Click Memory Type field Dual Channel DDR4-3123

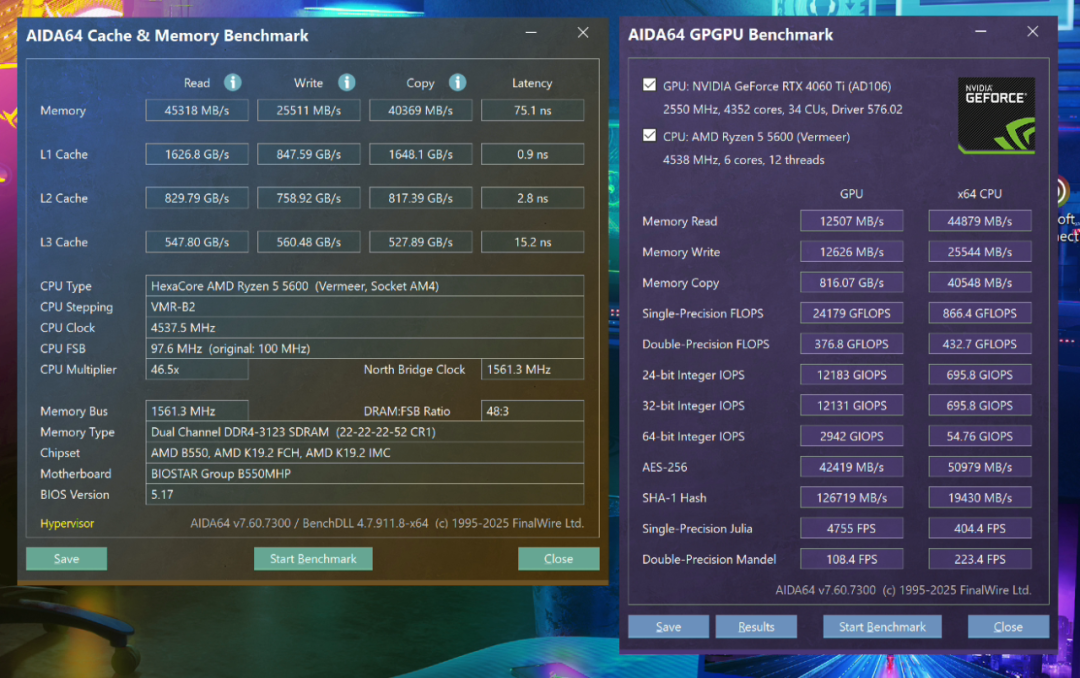pyautogui.click(x=364, y=432)
